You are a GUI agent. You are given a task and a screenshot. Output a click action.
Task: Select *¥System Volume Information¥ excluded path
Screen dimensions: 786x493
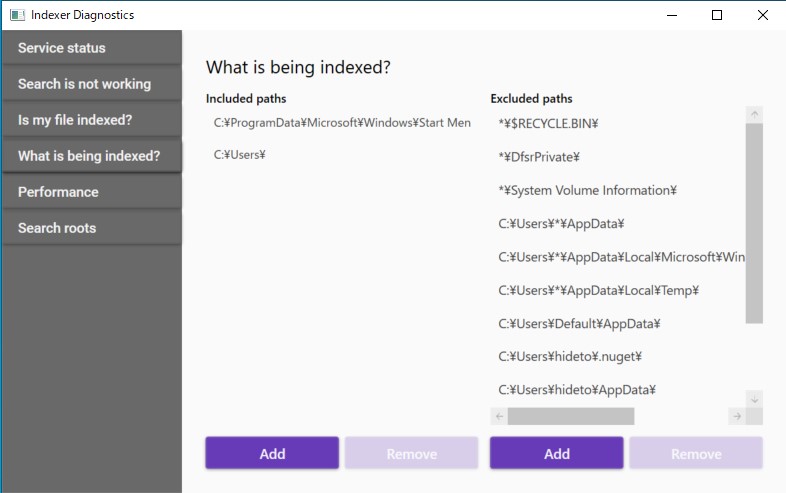click(588, 190)
